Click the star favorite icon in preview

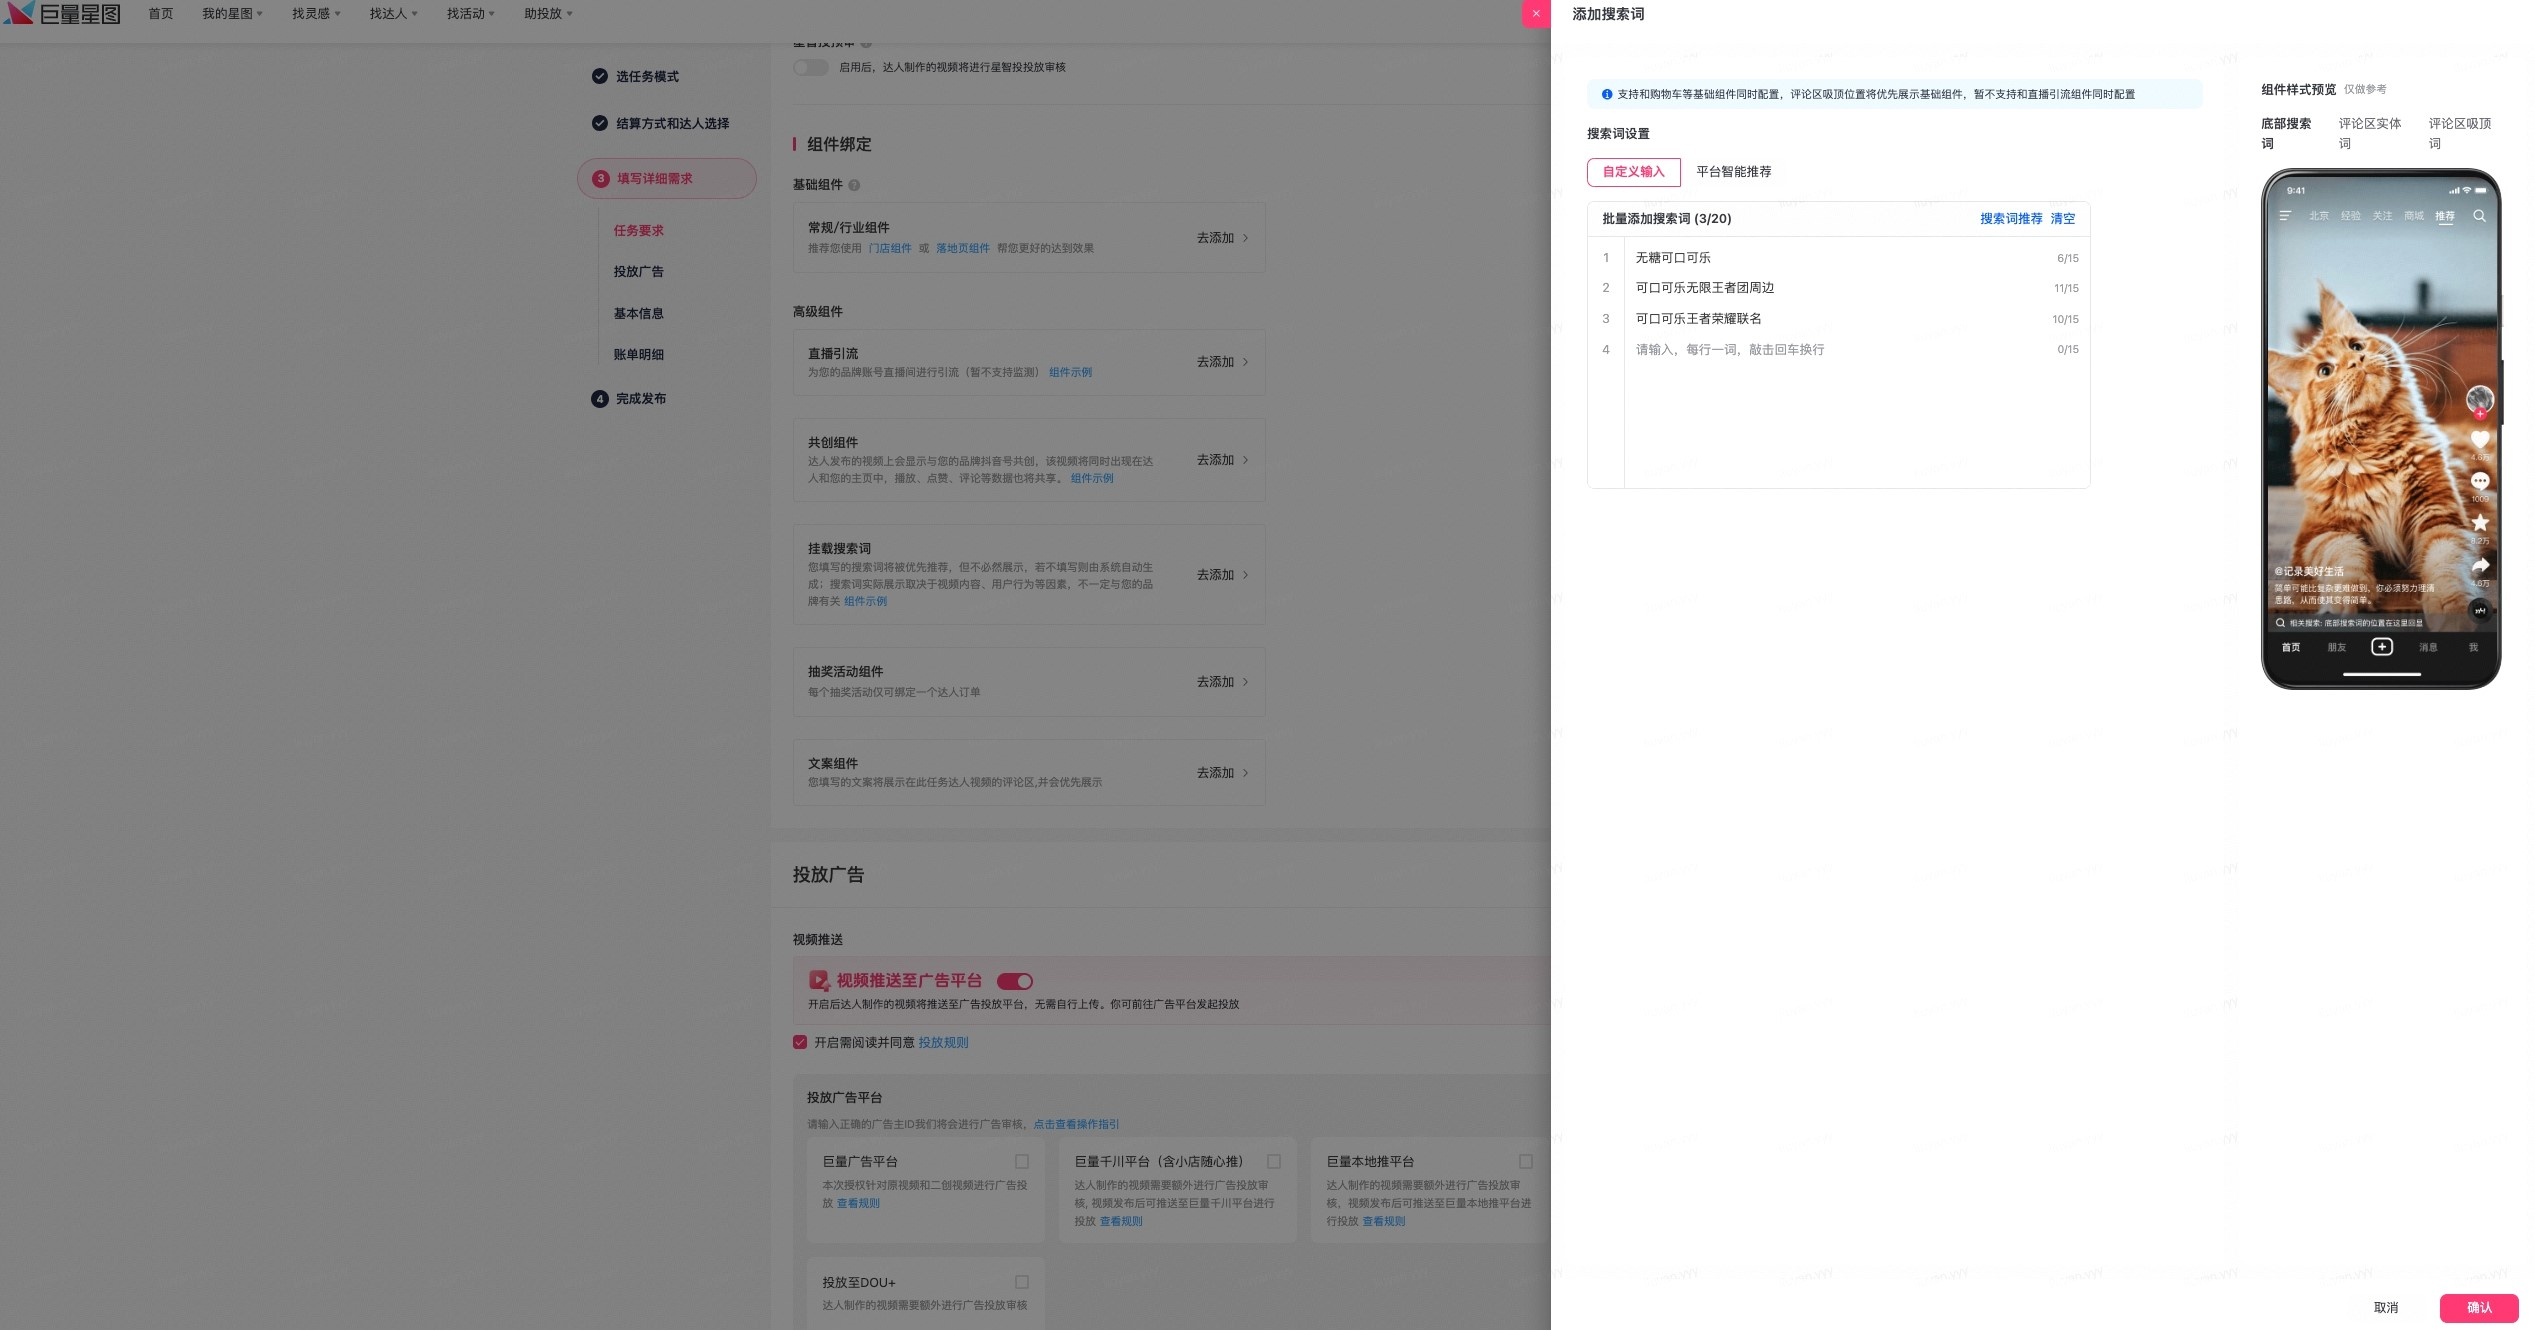pyautogui.click(x=2480, y=523)
